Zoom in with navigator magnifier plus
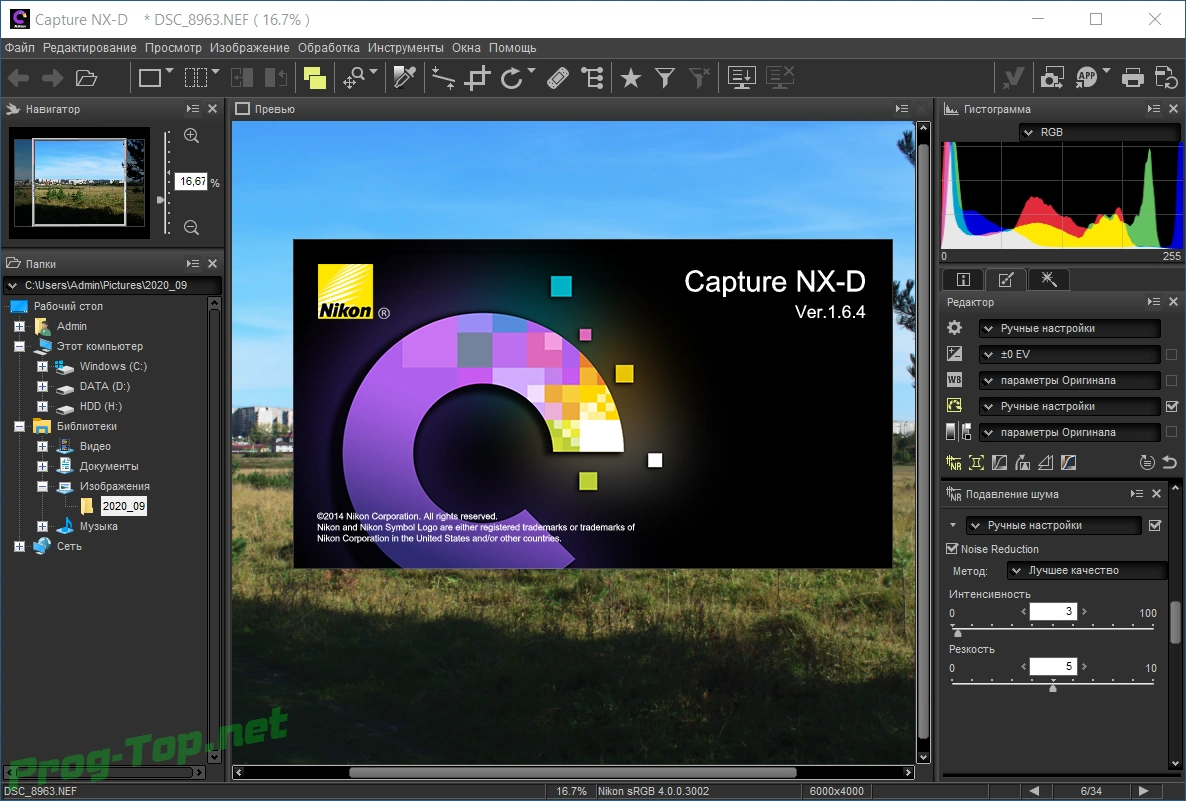 click(191, 136)
